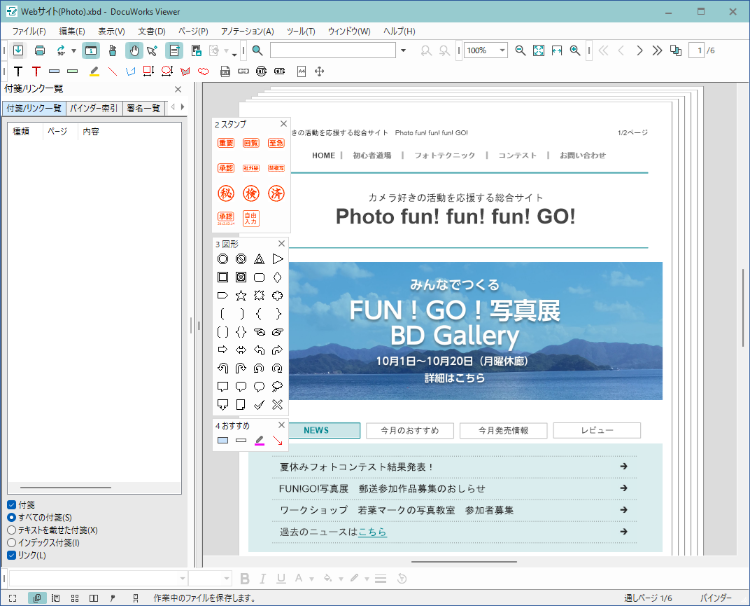This screenshot has width=750, height=606.
Task: Choose the triangle shape in 図形 palette
Action: point(259,259)
